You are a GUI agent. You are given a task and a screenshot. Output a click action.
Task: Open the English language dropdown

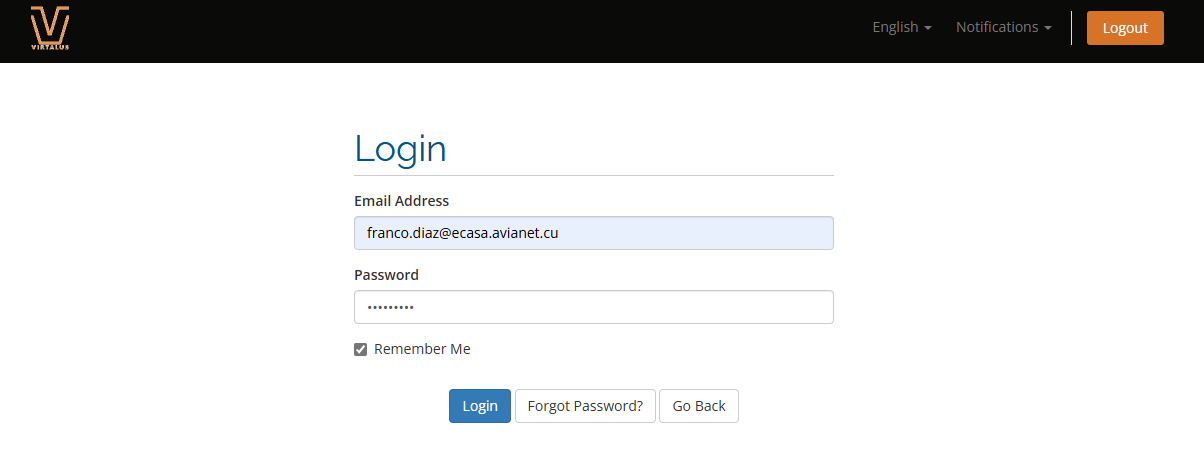[901, 27]
